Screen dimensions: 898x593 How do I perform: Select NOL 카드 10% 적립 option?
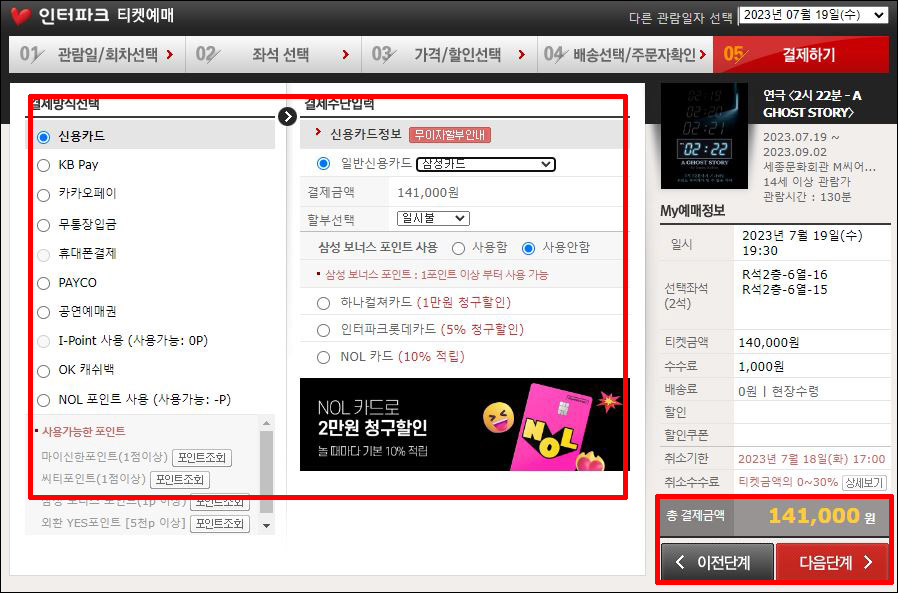(x=324, y=358)
